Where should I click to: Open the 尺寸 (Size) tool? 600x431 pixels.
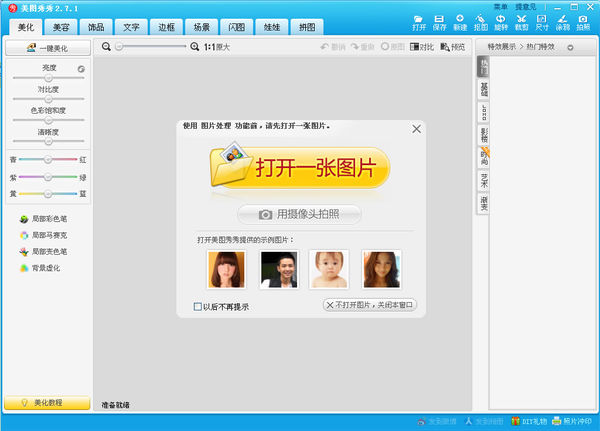(542, 22)
